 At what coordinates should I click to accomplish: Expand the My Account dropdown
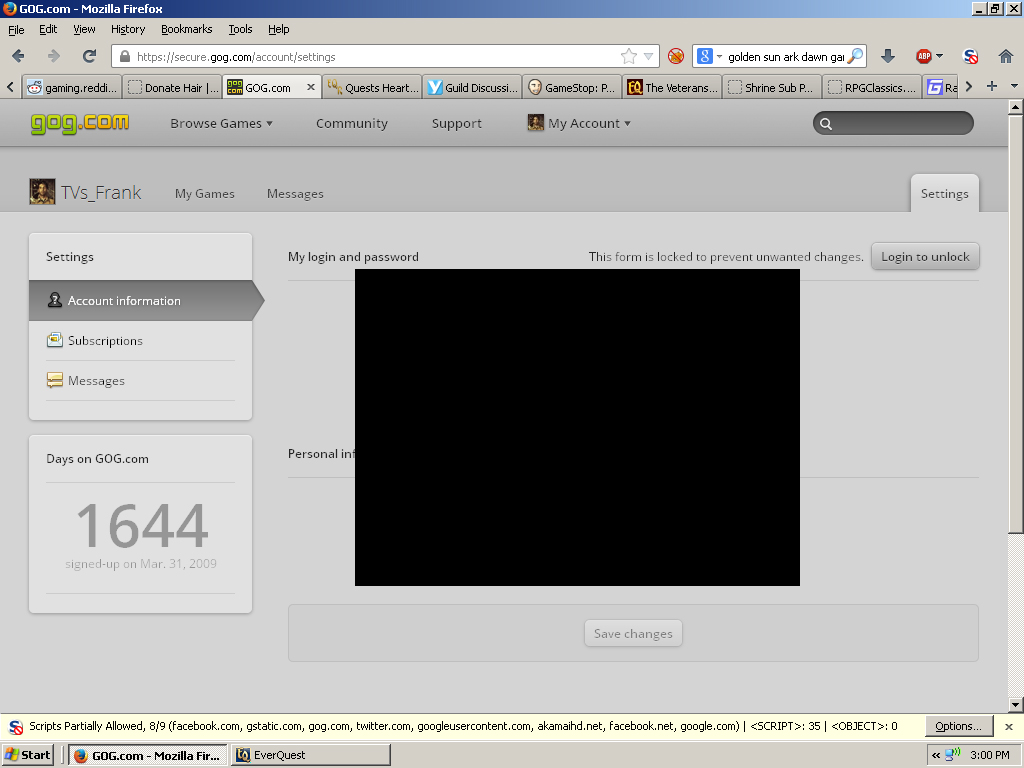coord(579,123)
